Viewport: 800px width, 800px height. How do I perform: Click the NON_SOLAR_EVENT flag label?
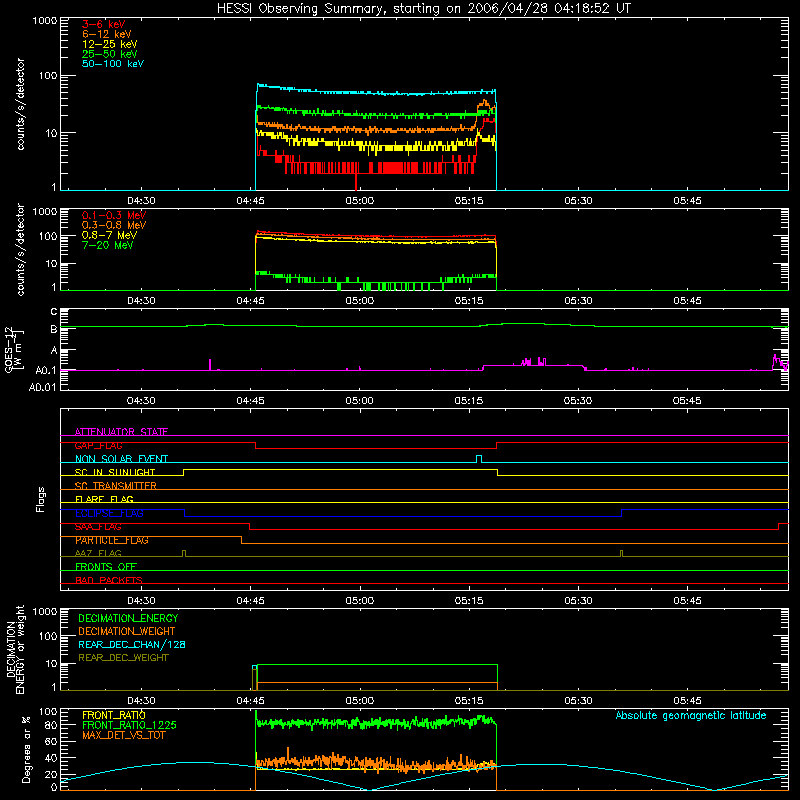(x=121, y=459)
